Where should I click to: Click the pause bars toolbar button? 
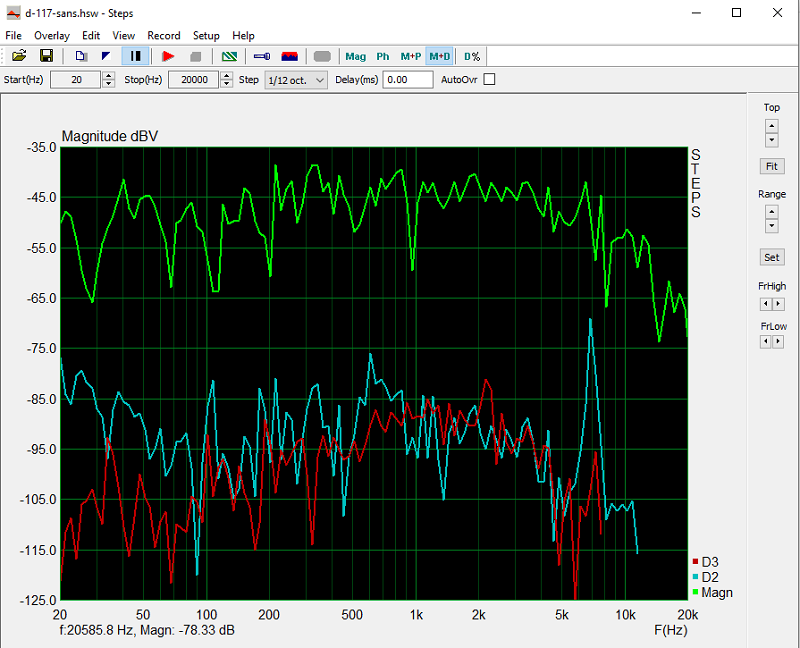(135, 56)
